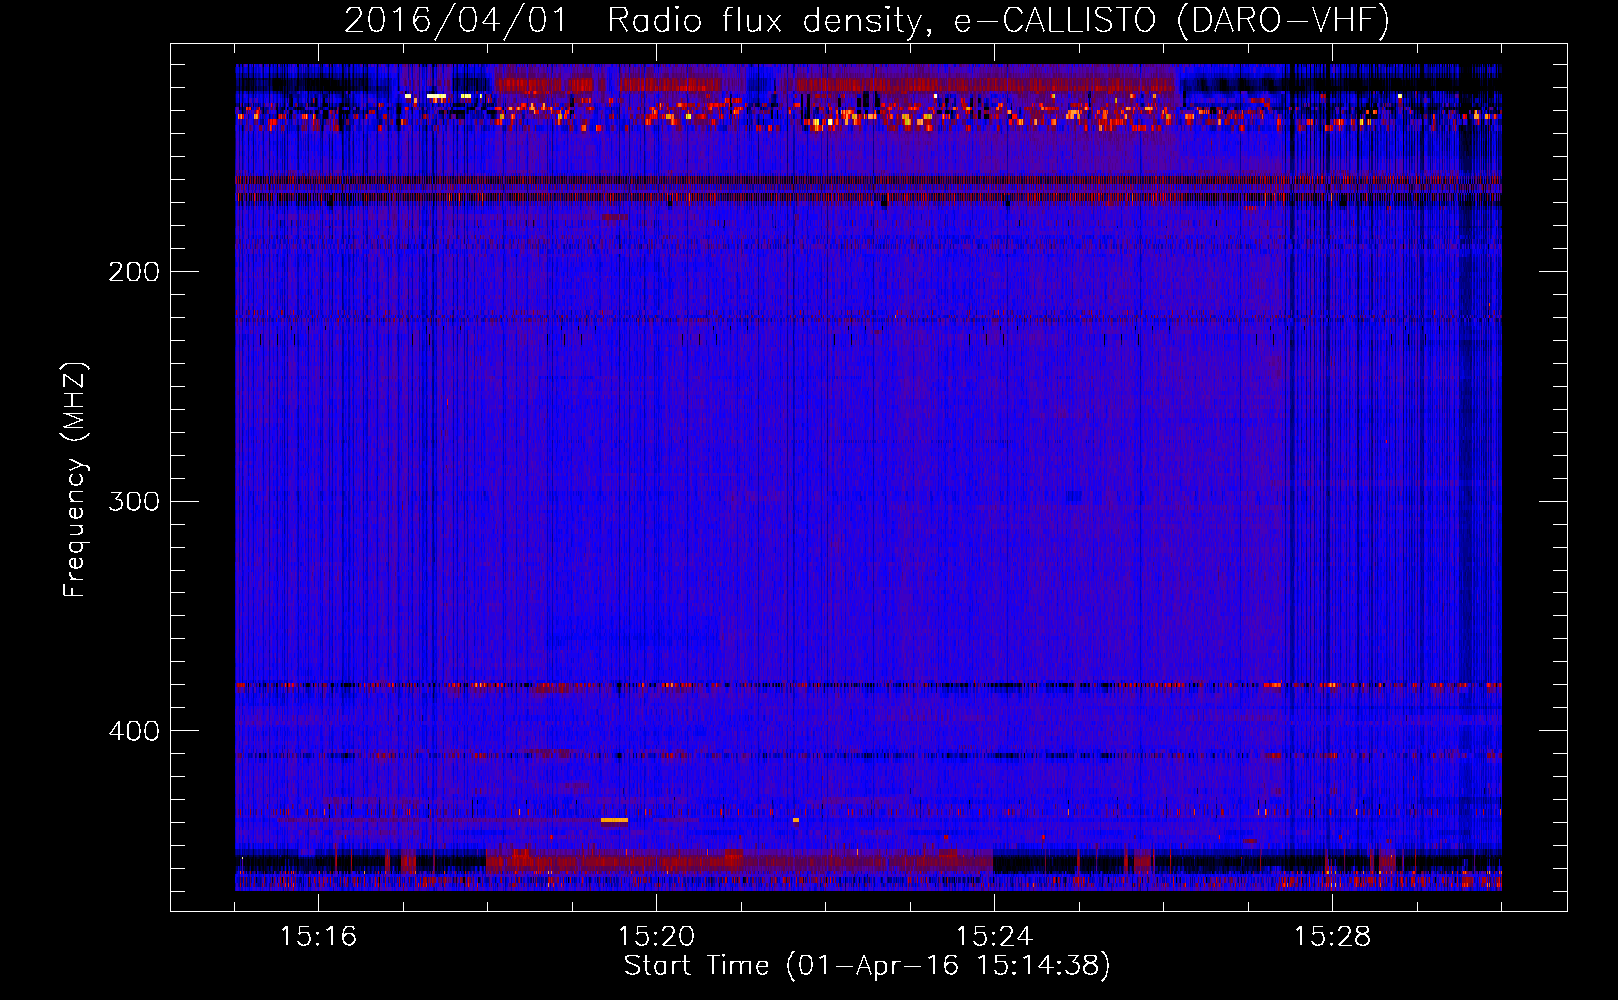1618x1000 pixels.
Task: Click the 15:28 time tick label
Action: click(x=1332, y=937)
